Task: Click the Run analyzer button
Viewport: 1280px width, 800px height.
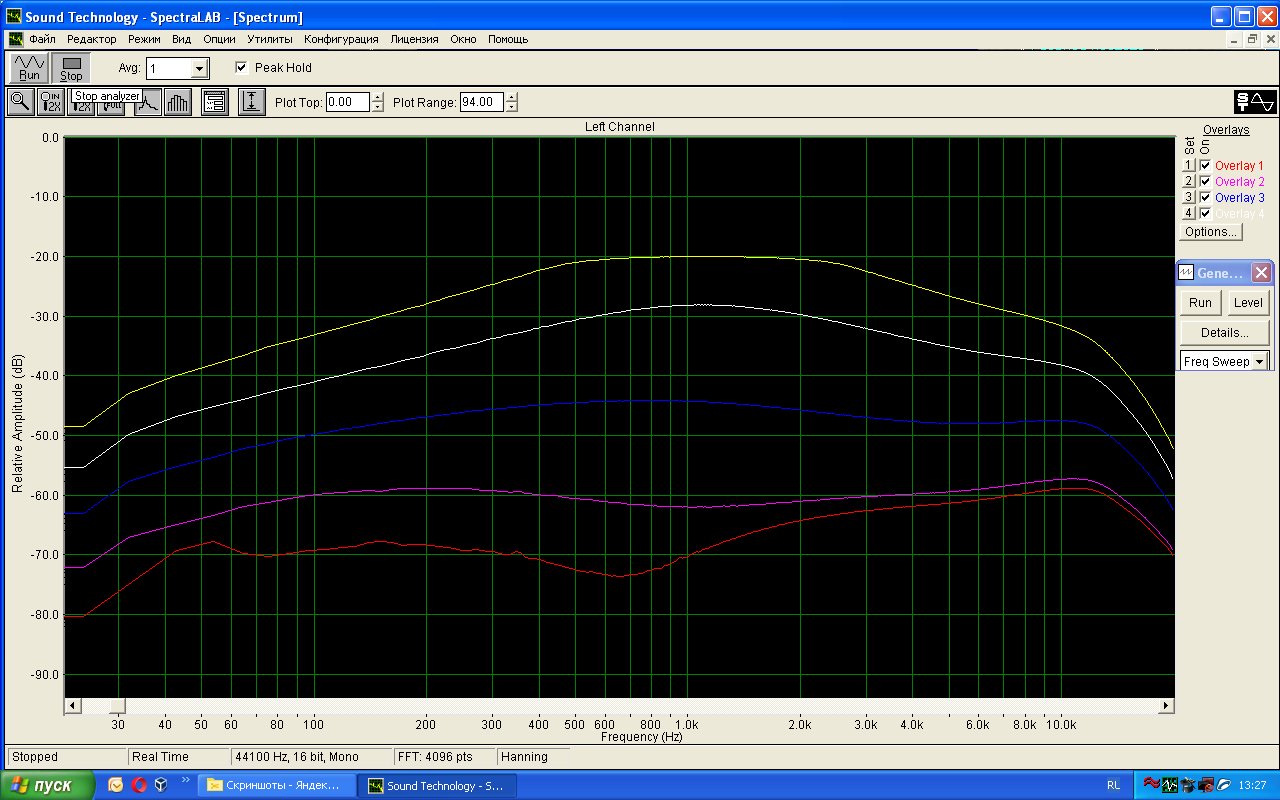Action: point(29,68)
